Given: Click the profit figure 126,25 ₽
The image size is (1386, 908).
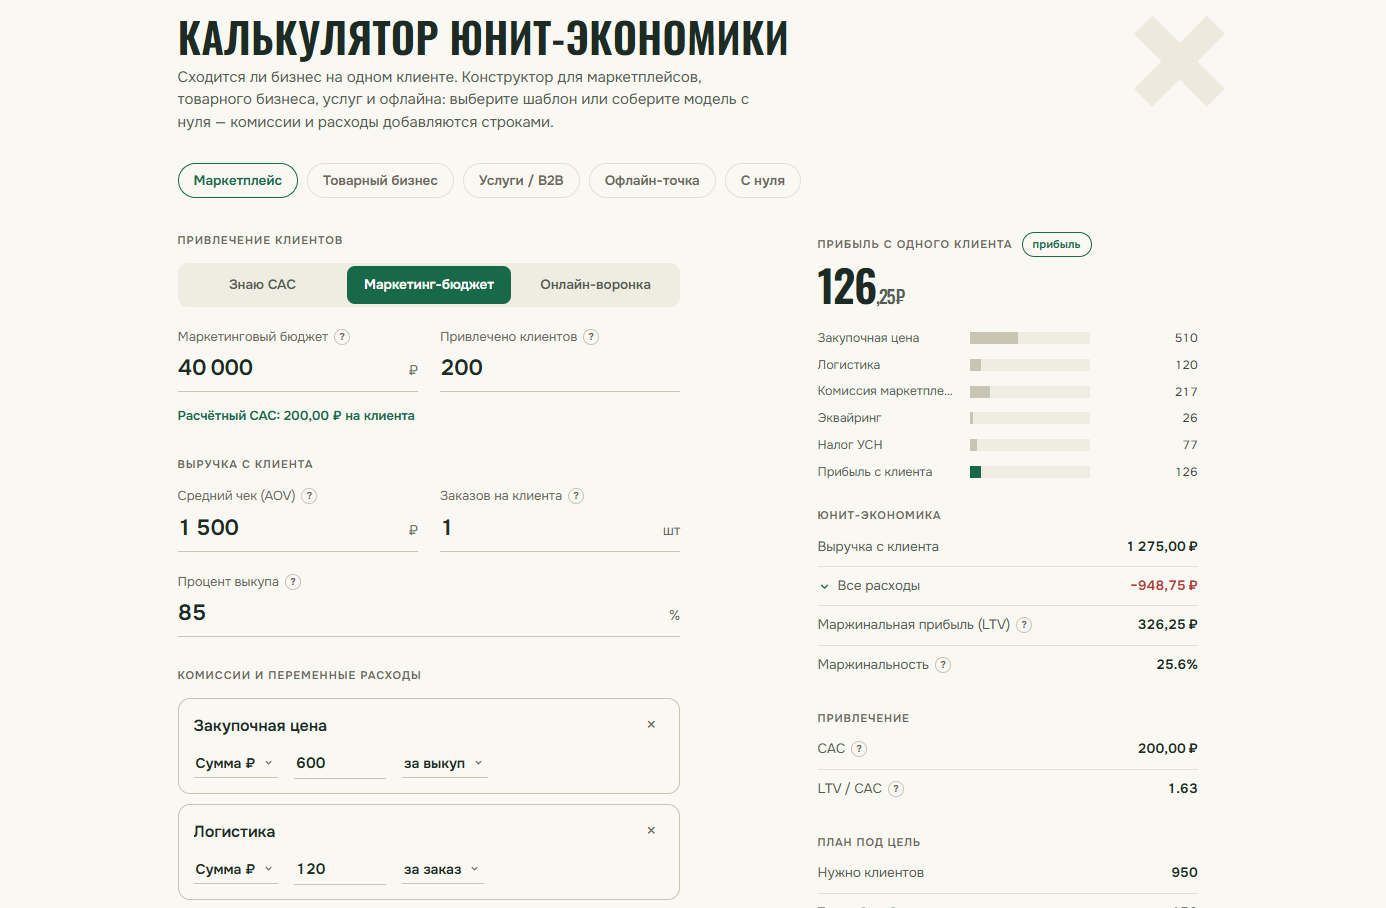Looking at the screenshot, I should tap(861, 287).
